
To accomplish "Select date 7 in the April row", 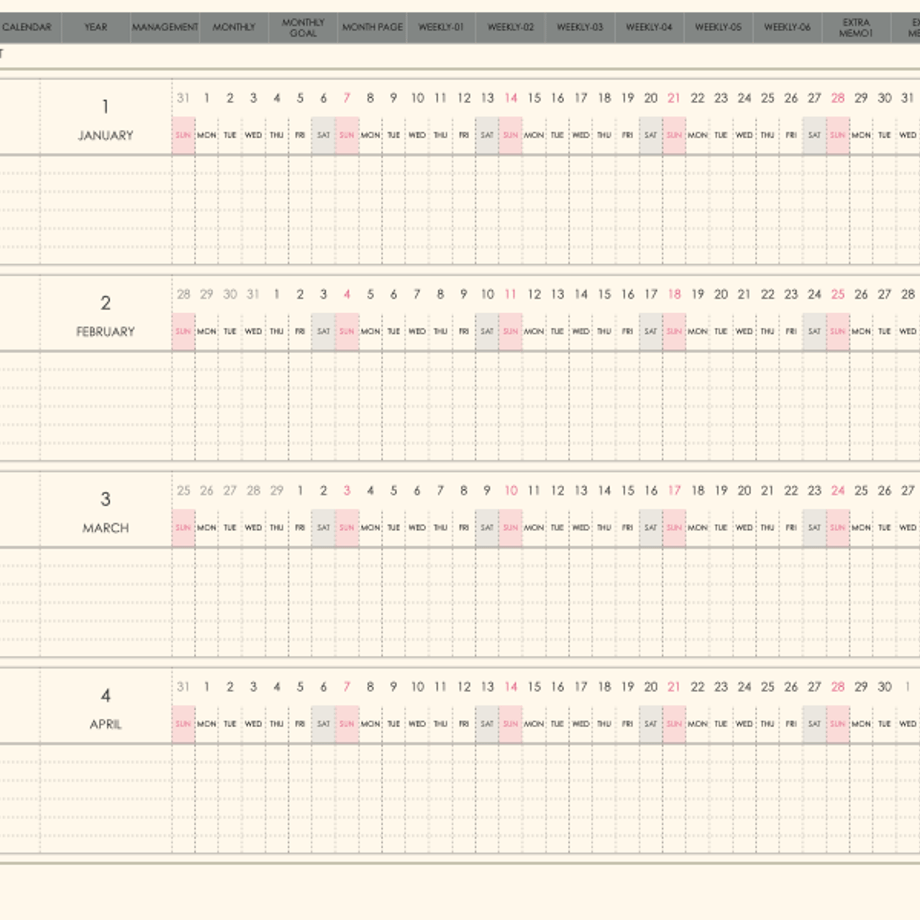I will [347, 686].
